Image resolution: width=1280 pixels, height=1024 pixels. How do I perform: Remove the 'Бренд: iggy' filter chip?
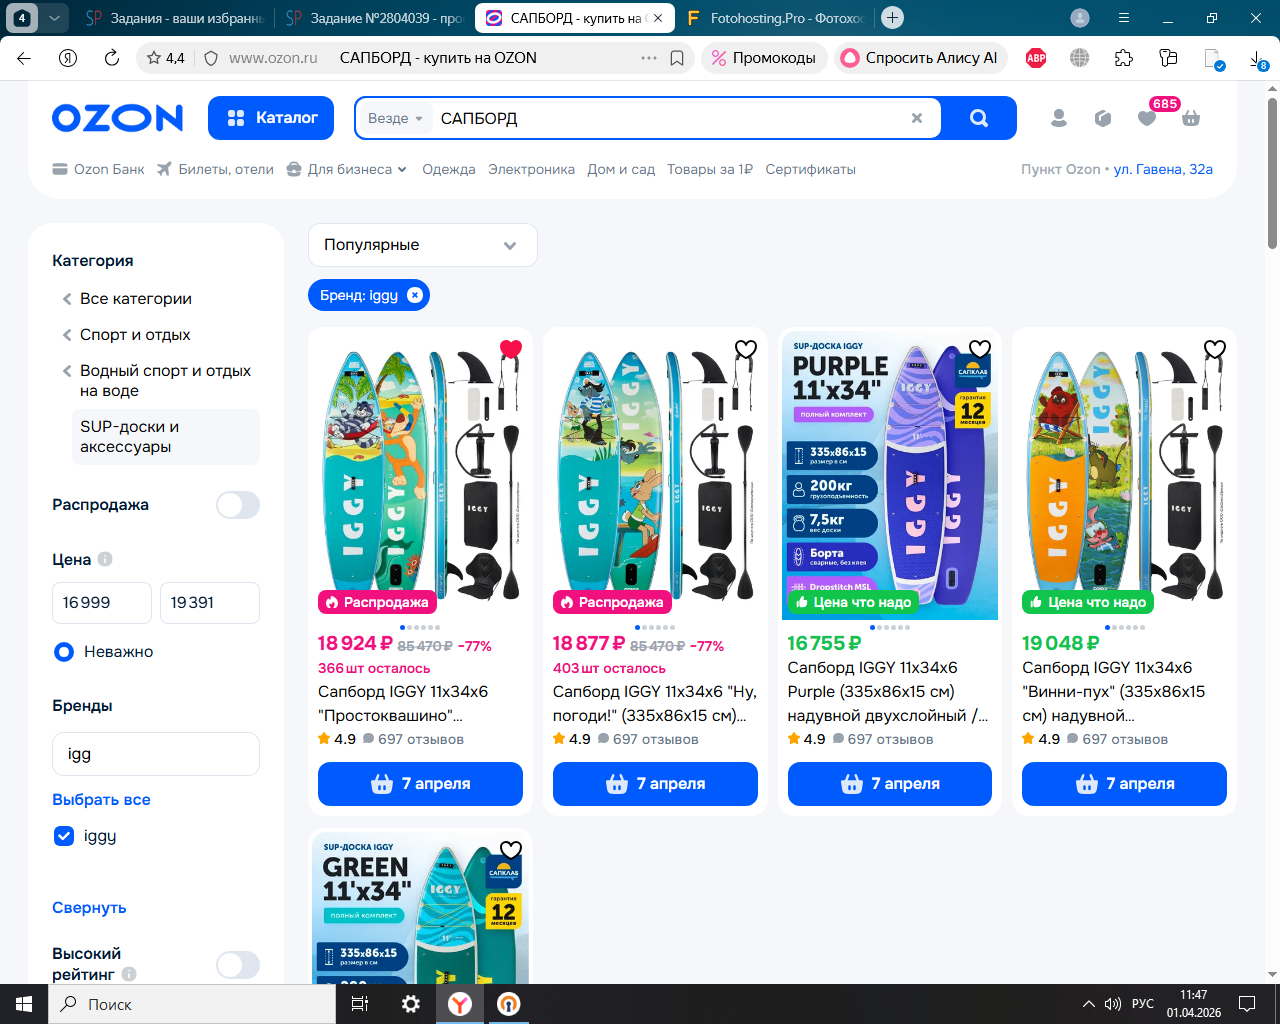click(x=415, y=295)
